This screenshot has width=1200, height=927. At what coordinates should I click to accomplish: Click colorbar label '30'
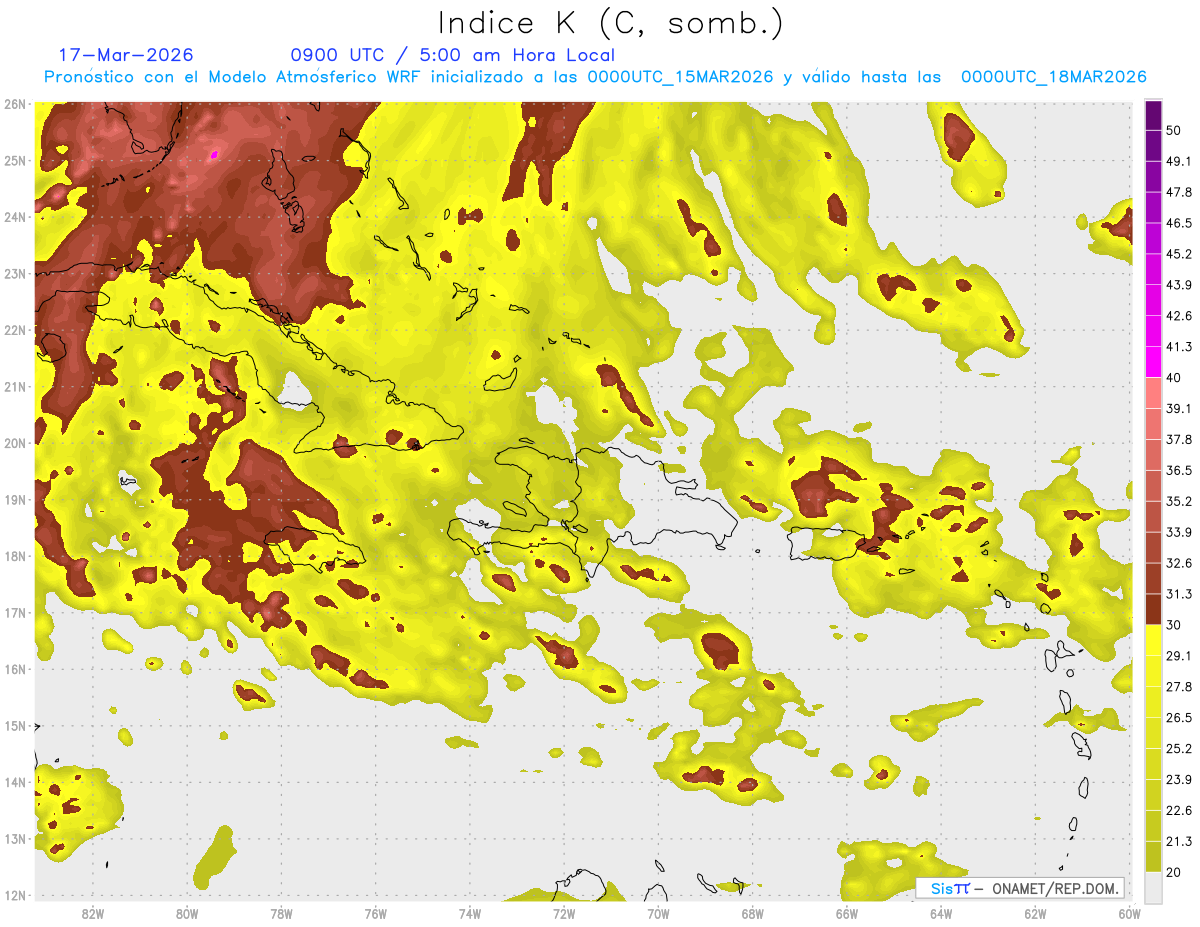pos(1174,625)
